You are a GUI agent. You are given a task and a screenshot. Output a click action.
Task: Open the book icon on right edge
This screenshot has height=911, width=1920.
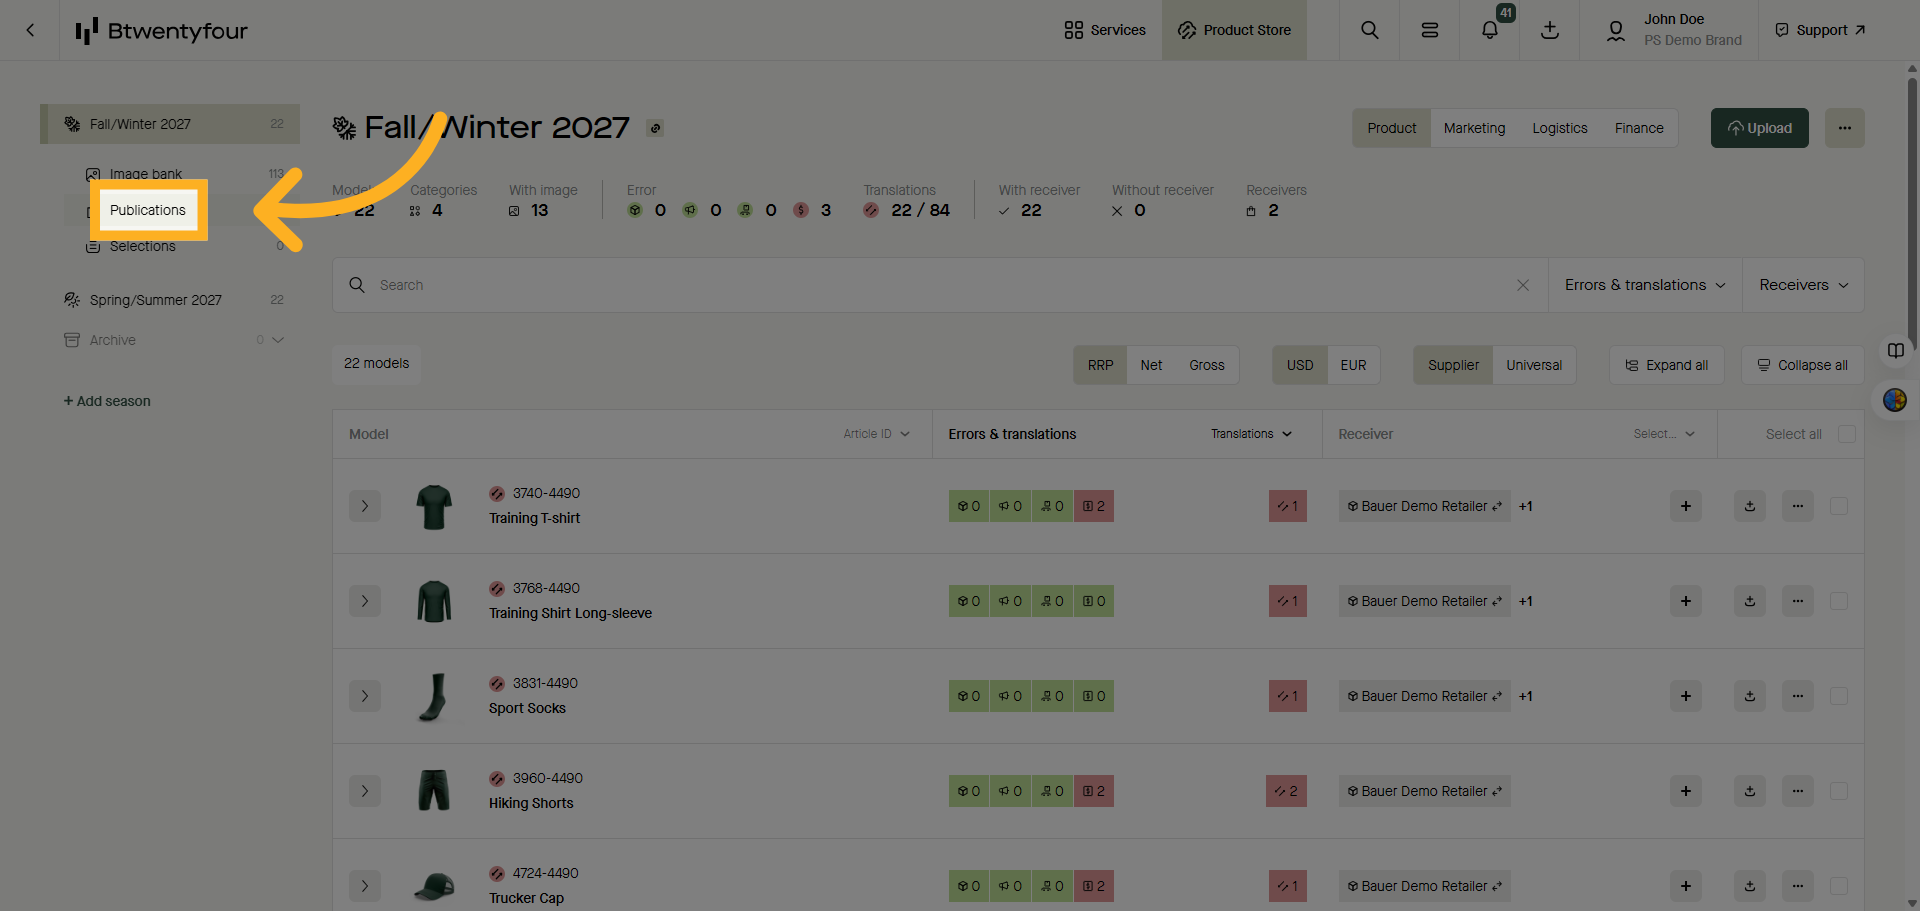[x=1895, y=350]
